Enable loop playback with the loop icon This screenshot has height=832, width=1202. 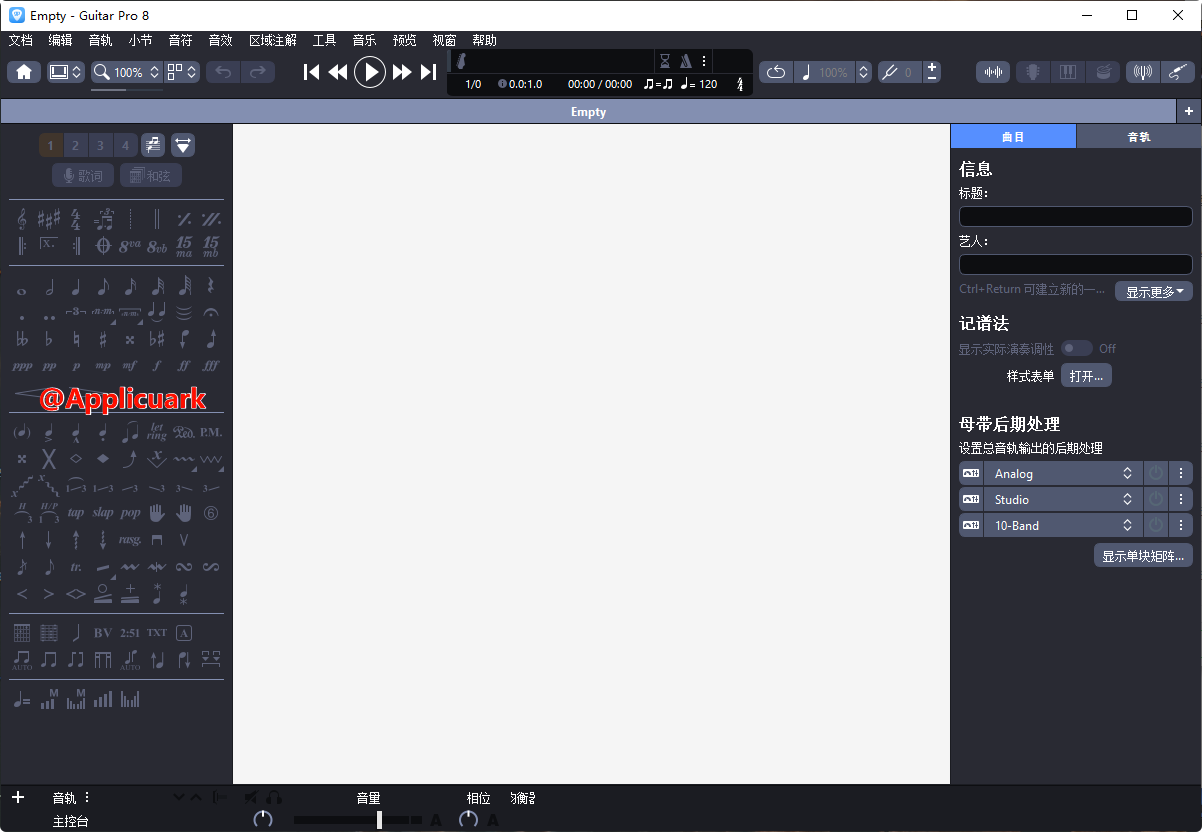tap(775, 71)
